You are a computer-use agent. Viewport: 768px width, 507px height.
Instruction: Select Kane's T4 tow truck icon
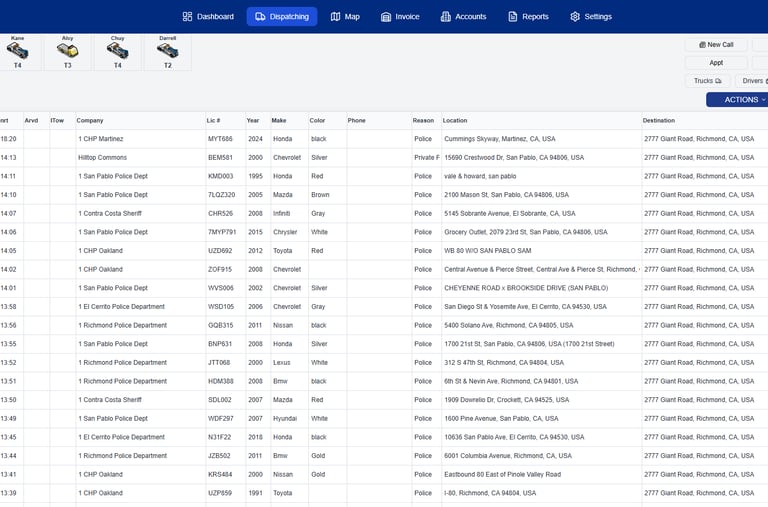pyautogui.click(x=18, y=52)
